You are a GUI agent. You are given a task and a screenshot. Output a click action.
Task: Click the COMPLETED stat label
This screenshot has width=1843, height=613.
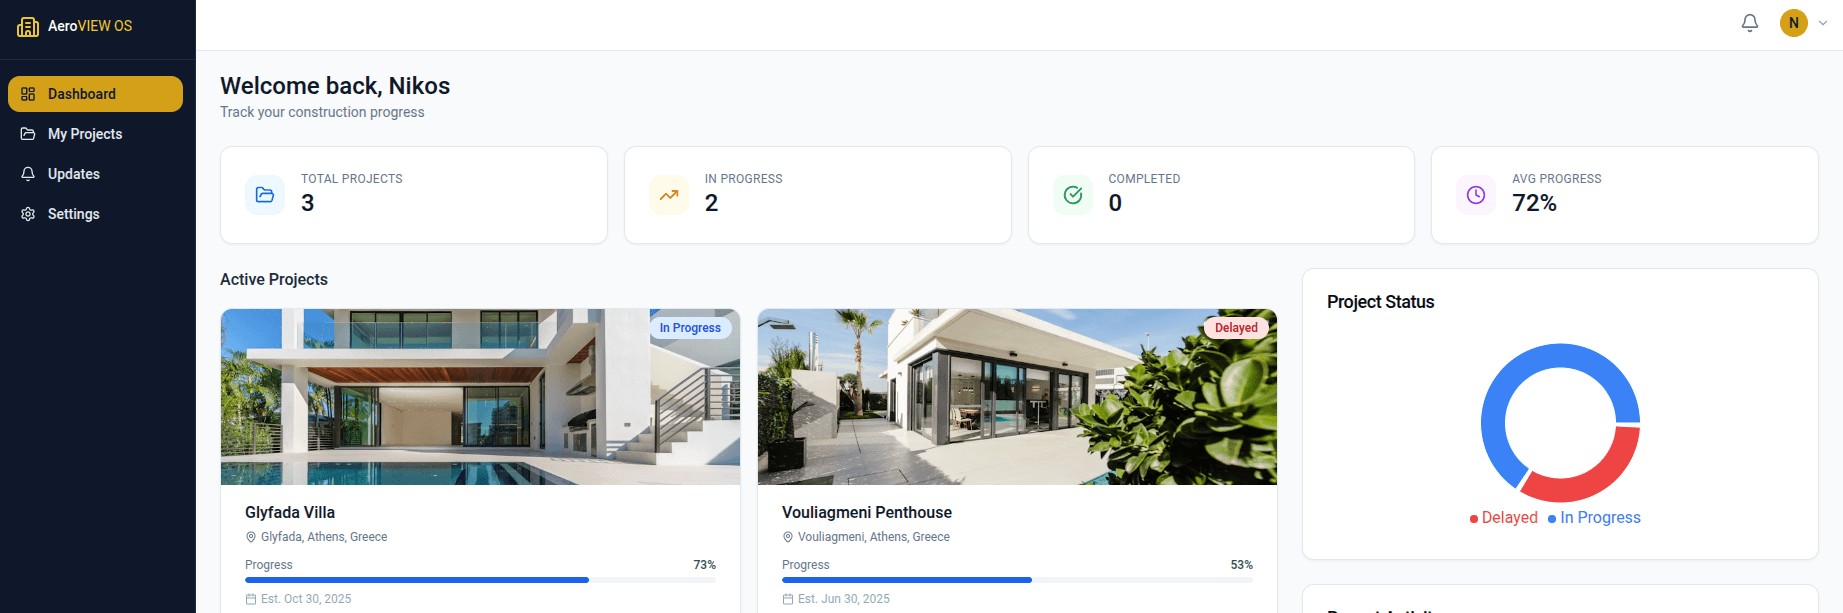[x=1144, y=179]
